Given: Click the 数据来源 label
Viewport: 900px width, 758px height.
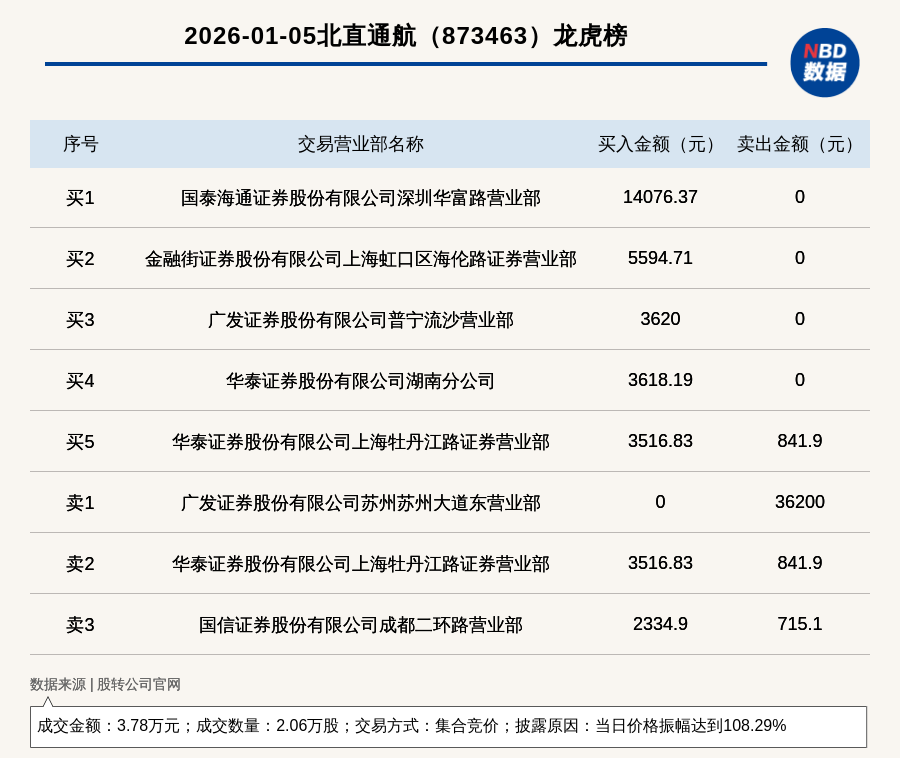Looking at the screenshot, I should click(57, 684).
